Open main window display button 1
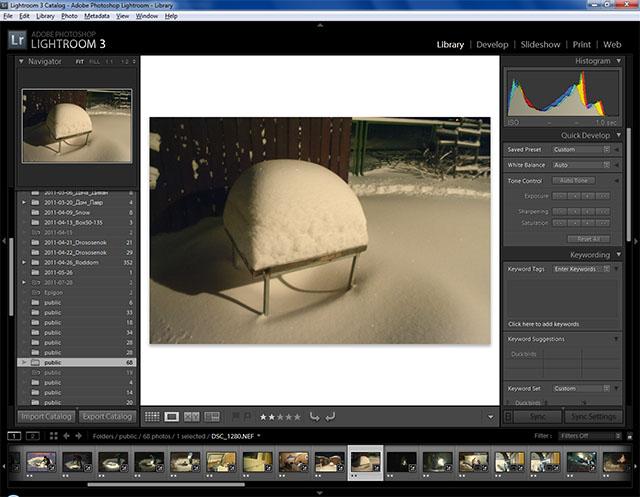This screenshot has height=497, width=640. 14,436
